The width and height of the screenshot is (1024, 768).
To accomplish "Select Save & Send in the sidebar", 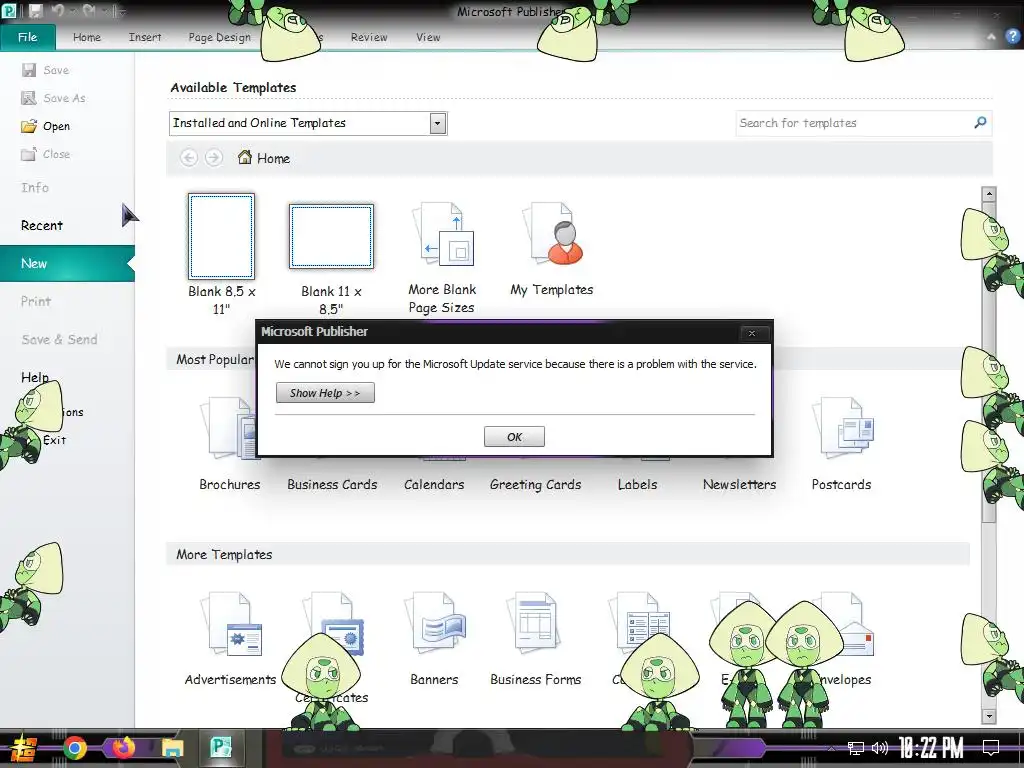I will click(x=59, y=340).
